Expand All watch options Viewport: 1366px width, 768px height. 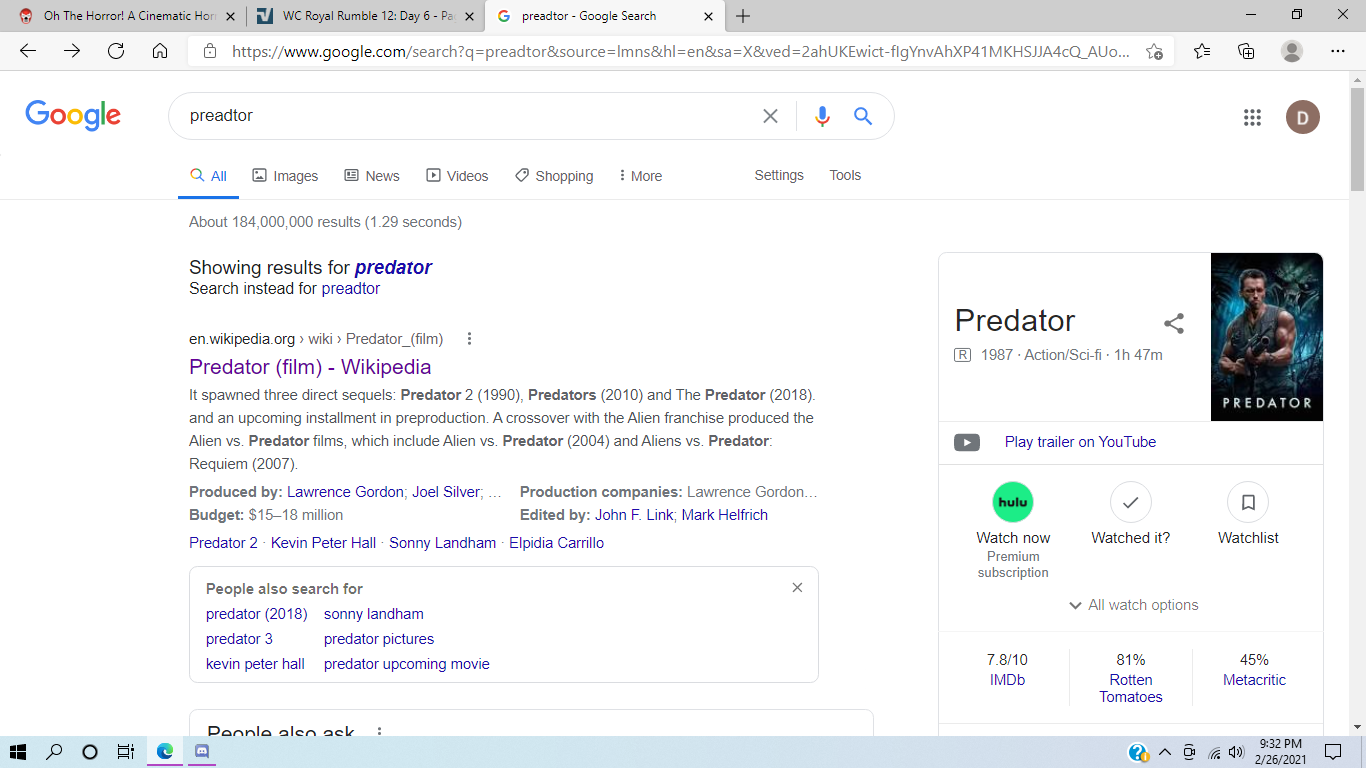click(1132, 605)
